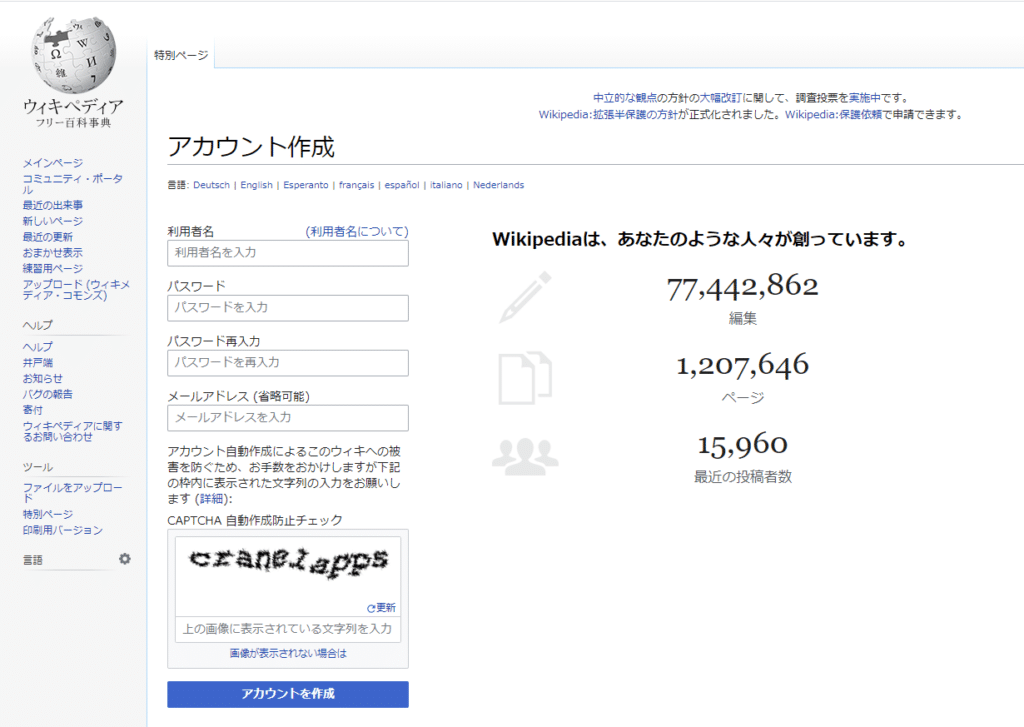Open ファイルをアップロード link
This screenshot has height=727, width=1024.
72,493
